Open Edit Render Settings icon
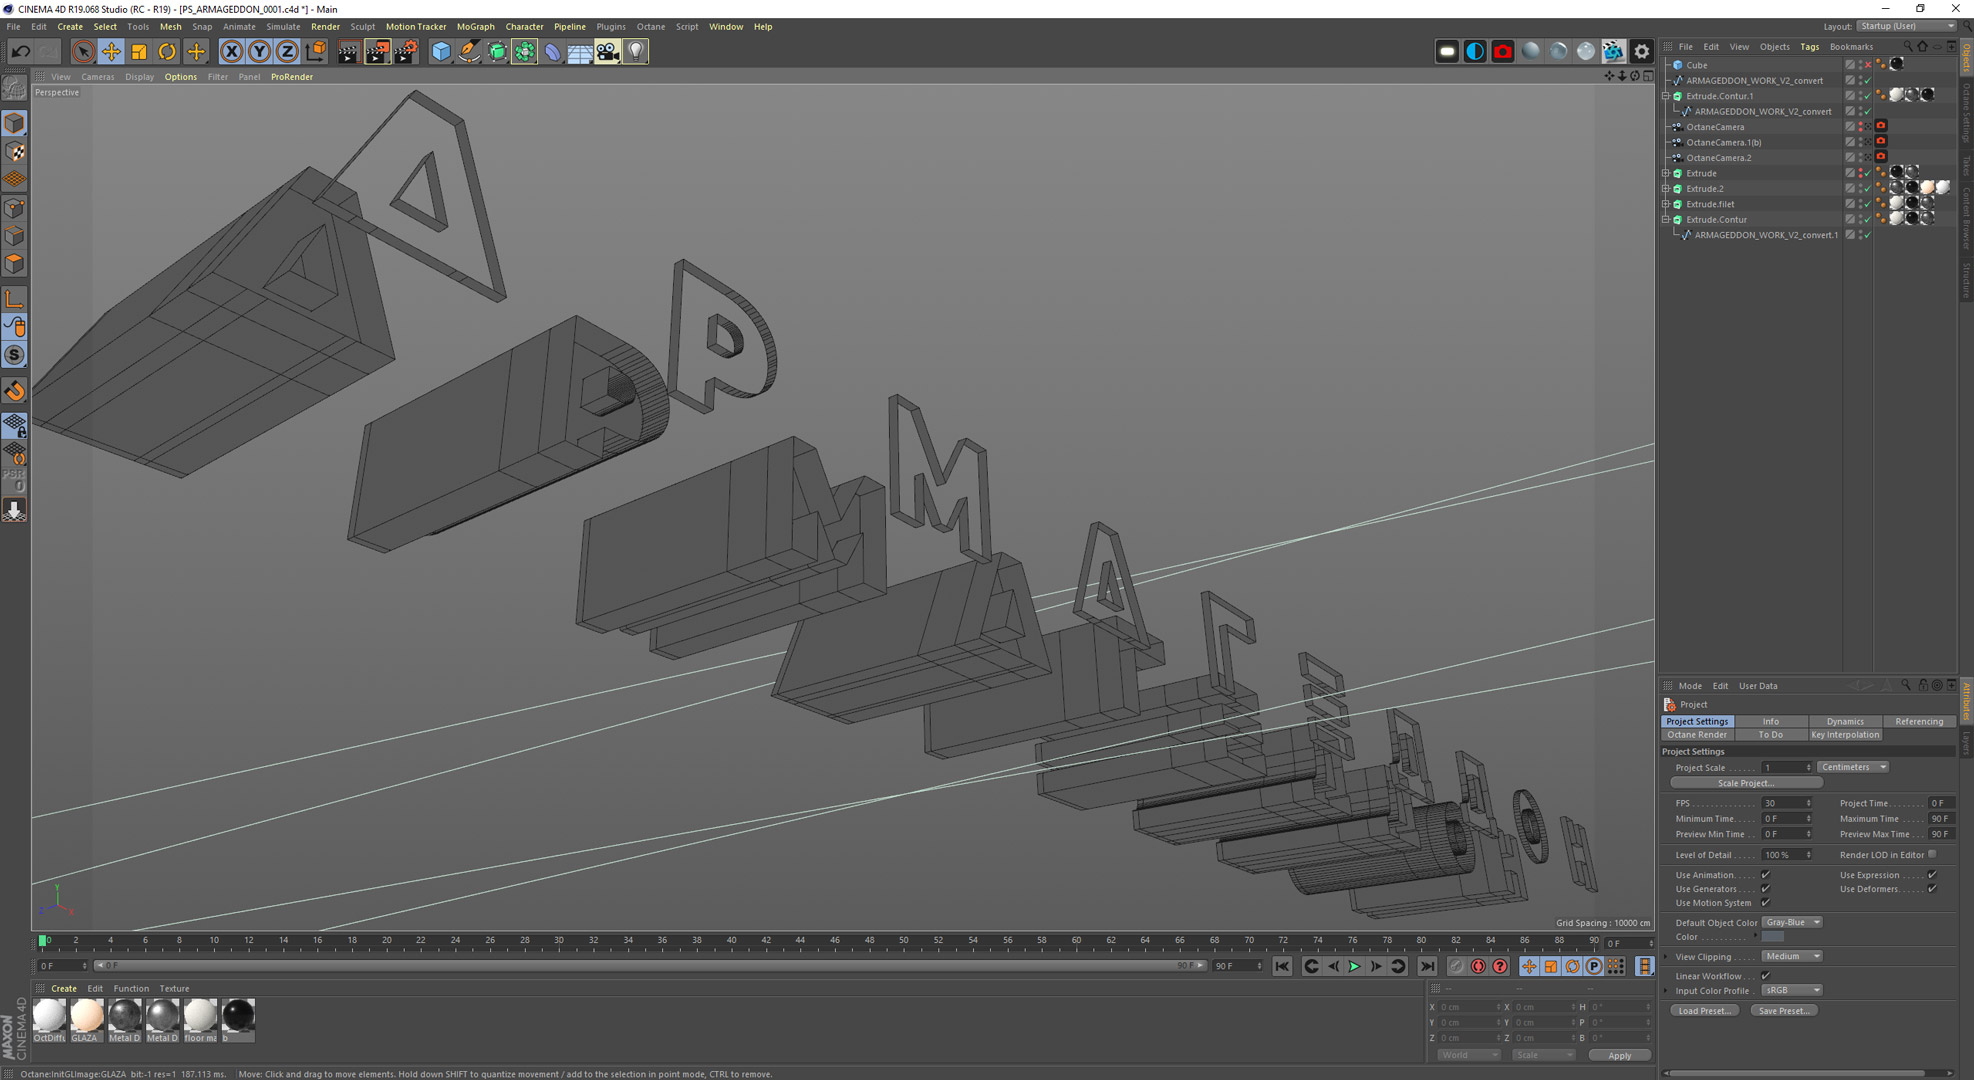Image resolution: width=1974 pixels, height=1080 pixels. click(405, 51)
